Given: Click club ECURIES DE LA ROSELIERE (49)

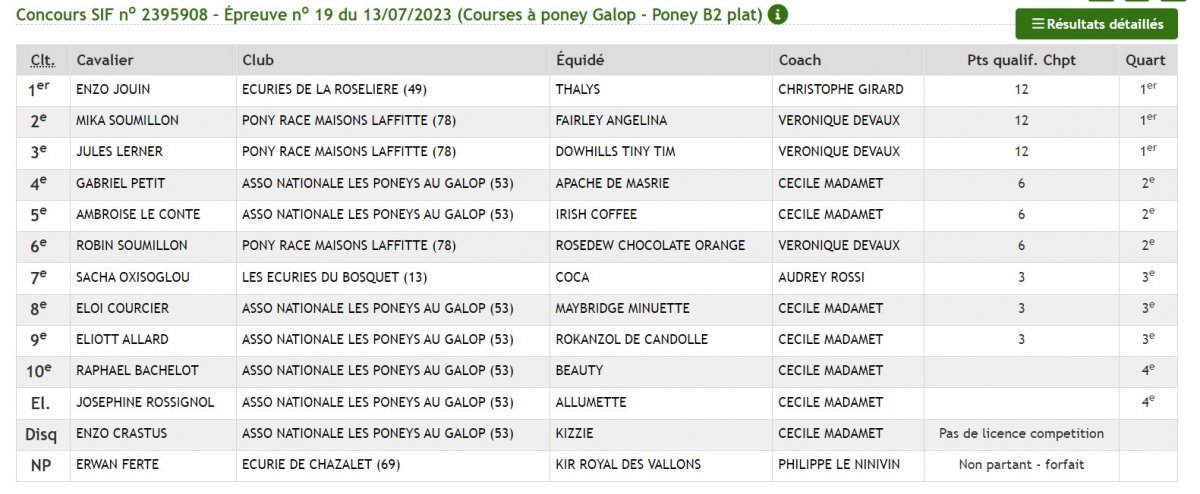Looking at the screenshot, I should tap(335, 89).
